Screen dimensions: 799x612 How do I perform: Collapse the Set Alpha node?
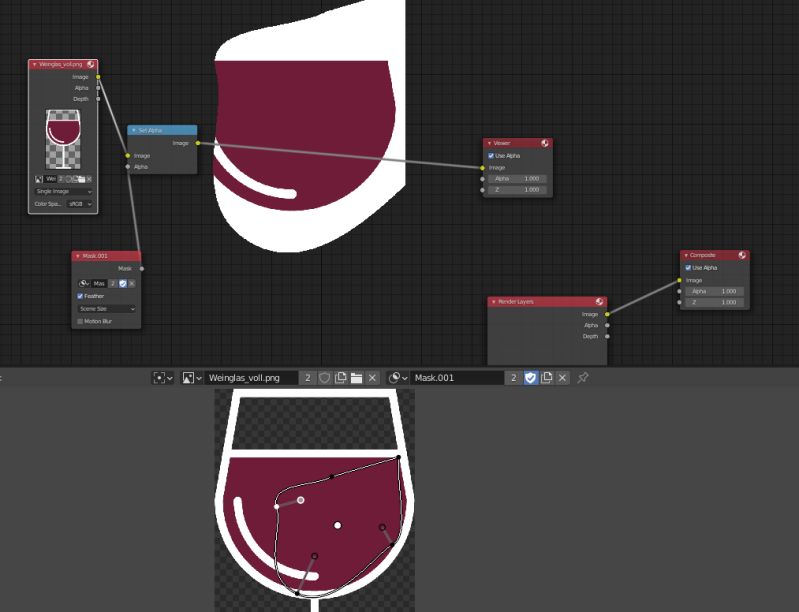click(134, 130)
